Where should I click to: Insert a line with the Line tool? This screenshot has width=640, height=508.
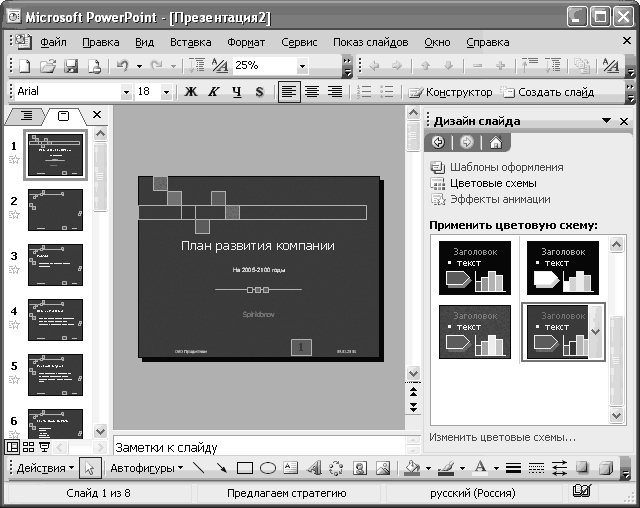tap(198, 468)
